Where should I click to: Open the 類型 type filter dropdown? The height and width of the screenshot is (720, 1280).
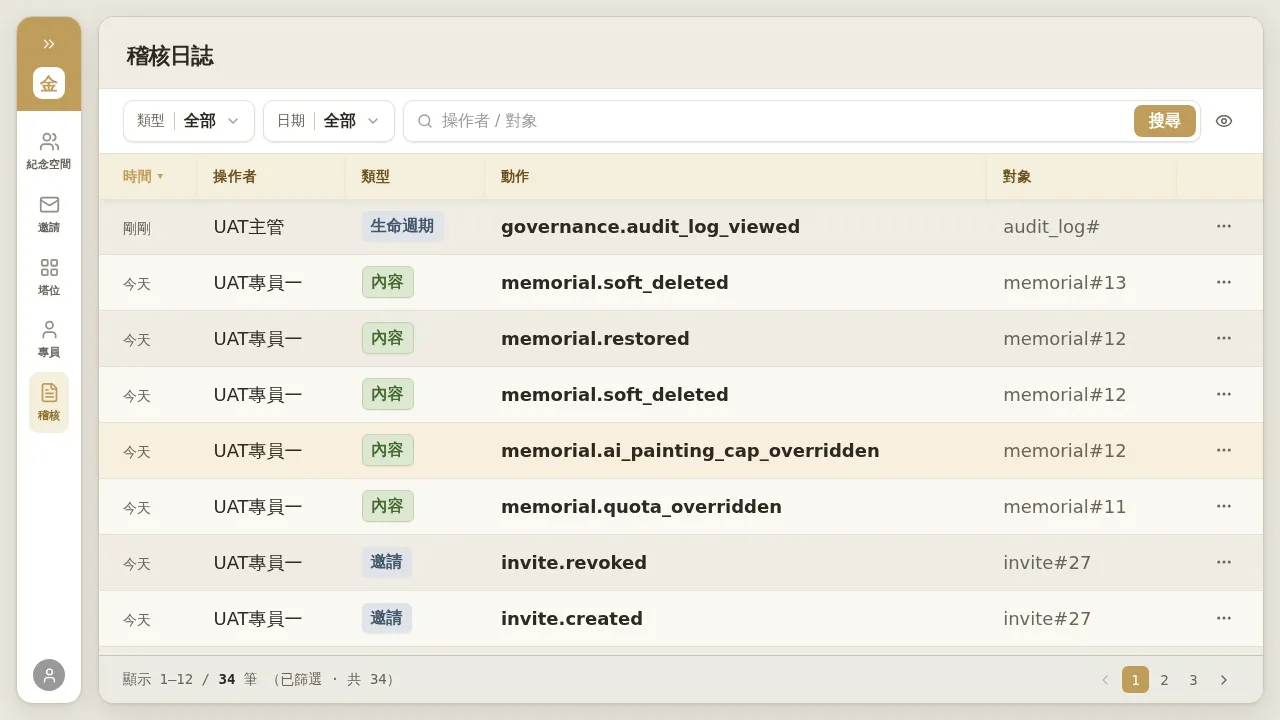coord(189,121)
